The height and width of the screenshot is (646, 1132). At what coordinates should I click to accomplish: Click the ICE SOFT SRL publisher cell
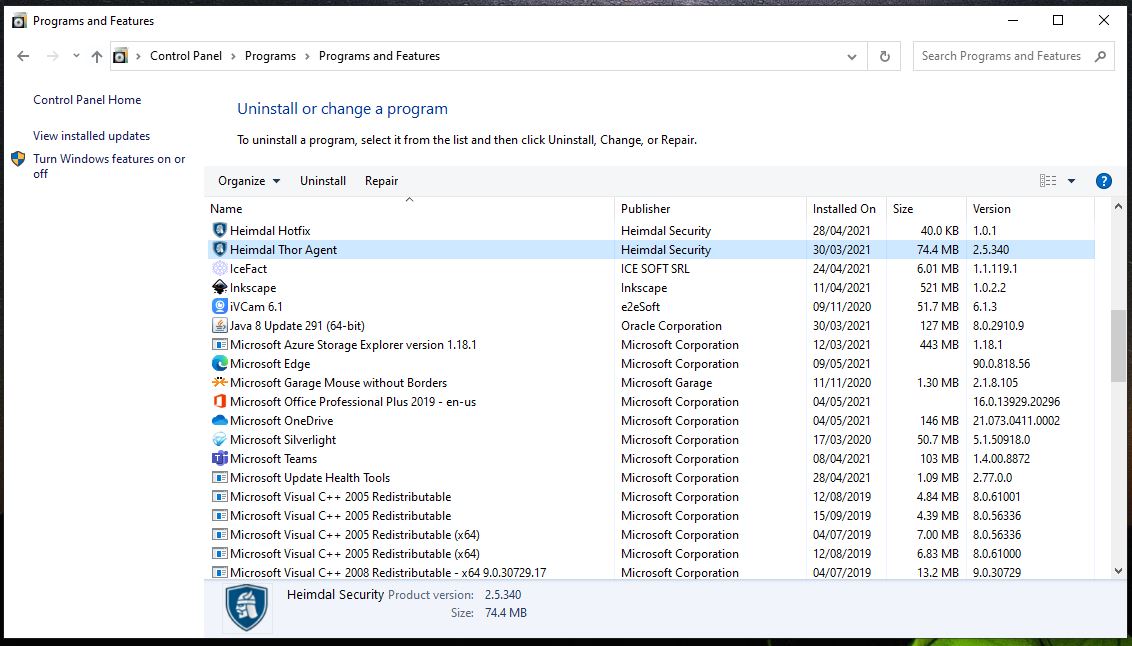(x=655, y=269)
